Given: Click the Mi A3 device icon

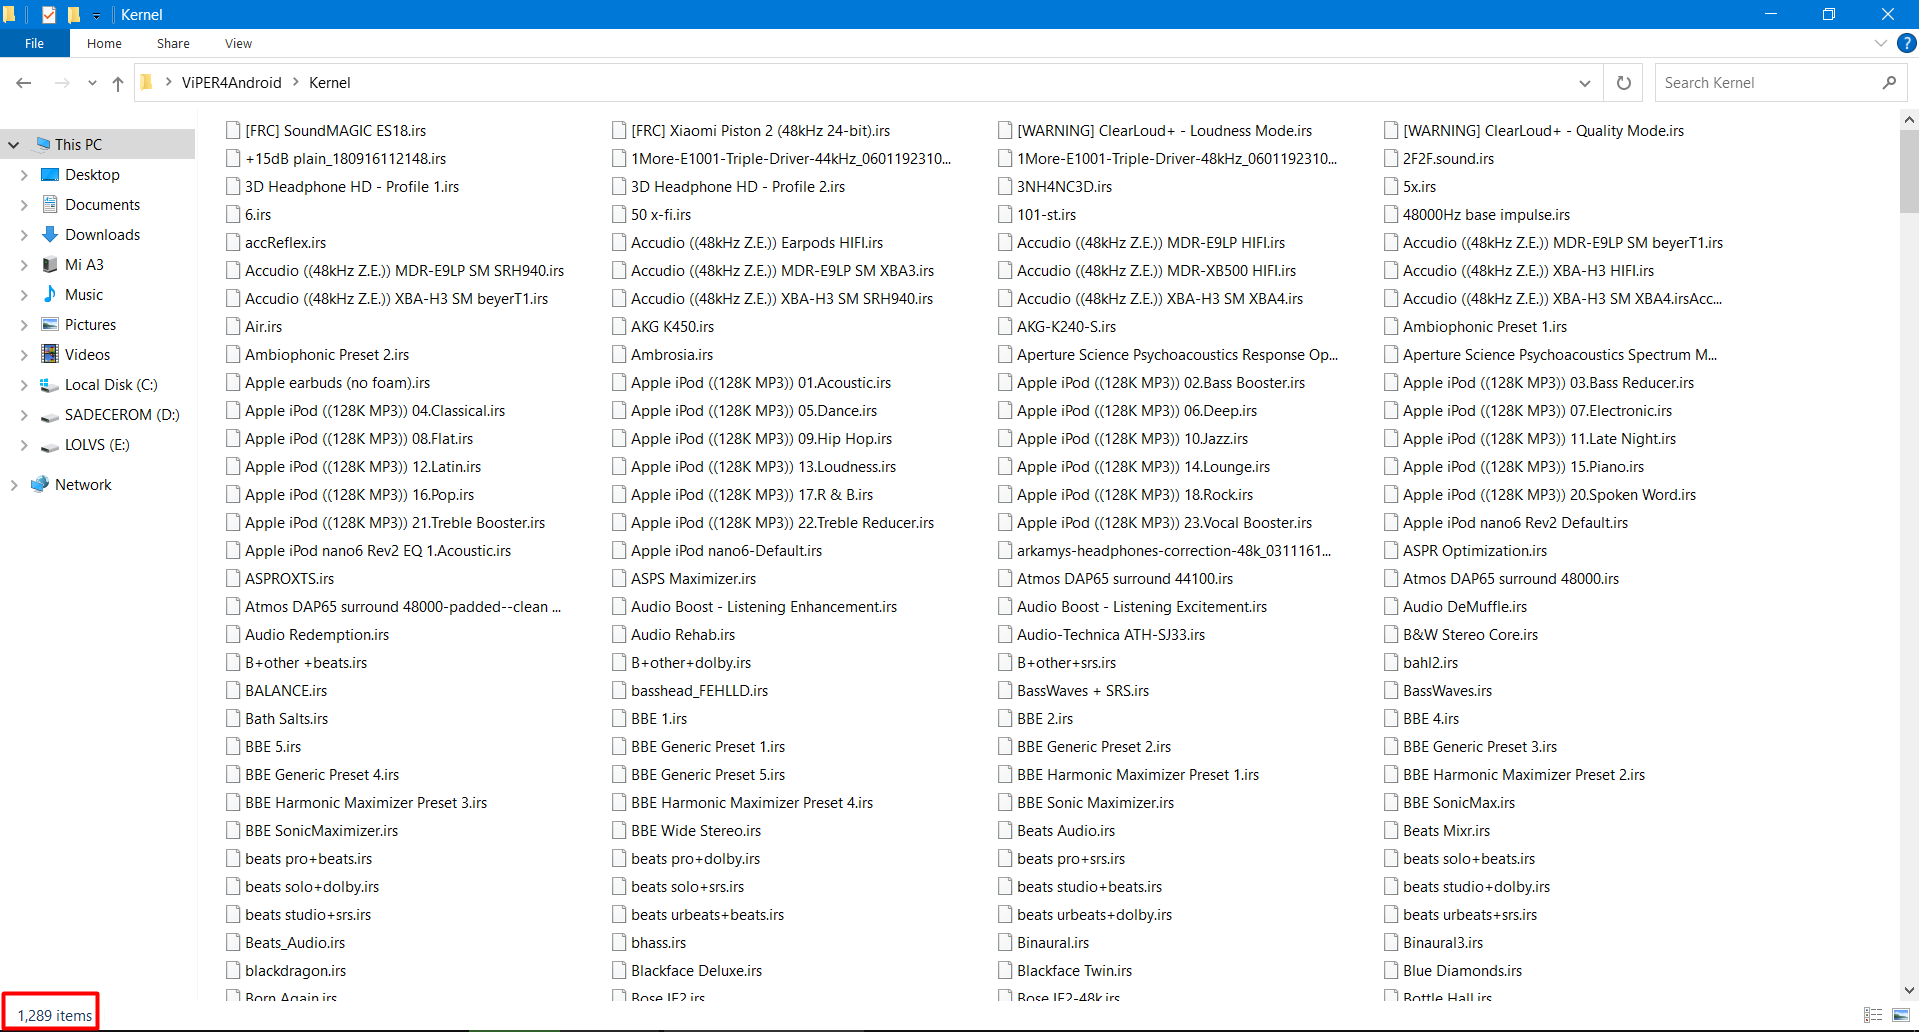Looking at the screenshot, I should coord(50,264).
